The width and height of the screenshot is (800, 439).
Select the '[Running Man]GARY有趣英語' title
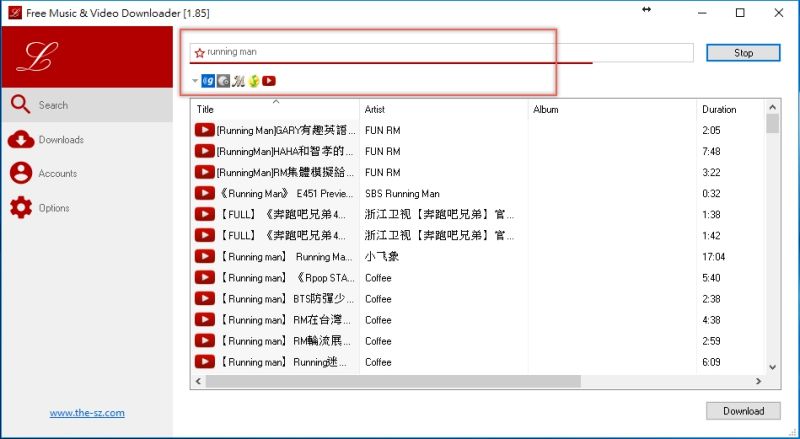click(x=285, y=131)
